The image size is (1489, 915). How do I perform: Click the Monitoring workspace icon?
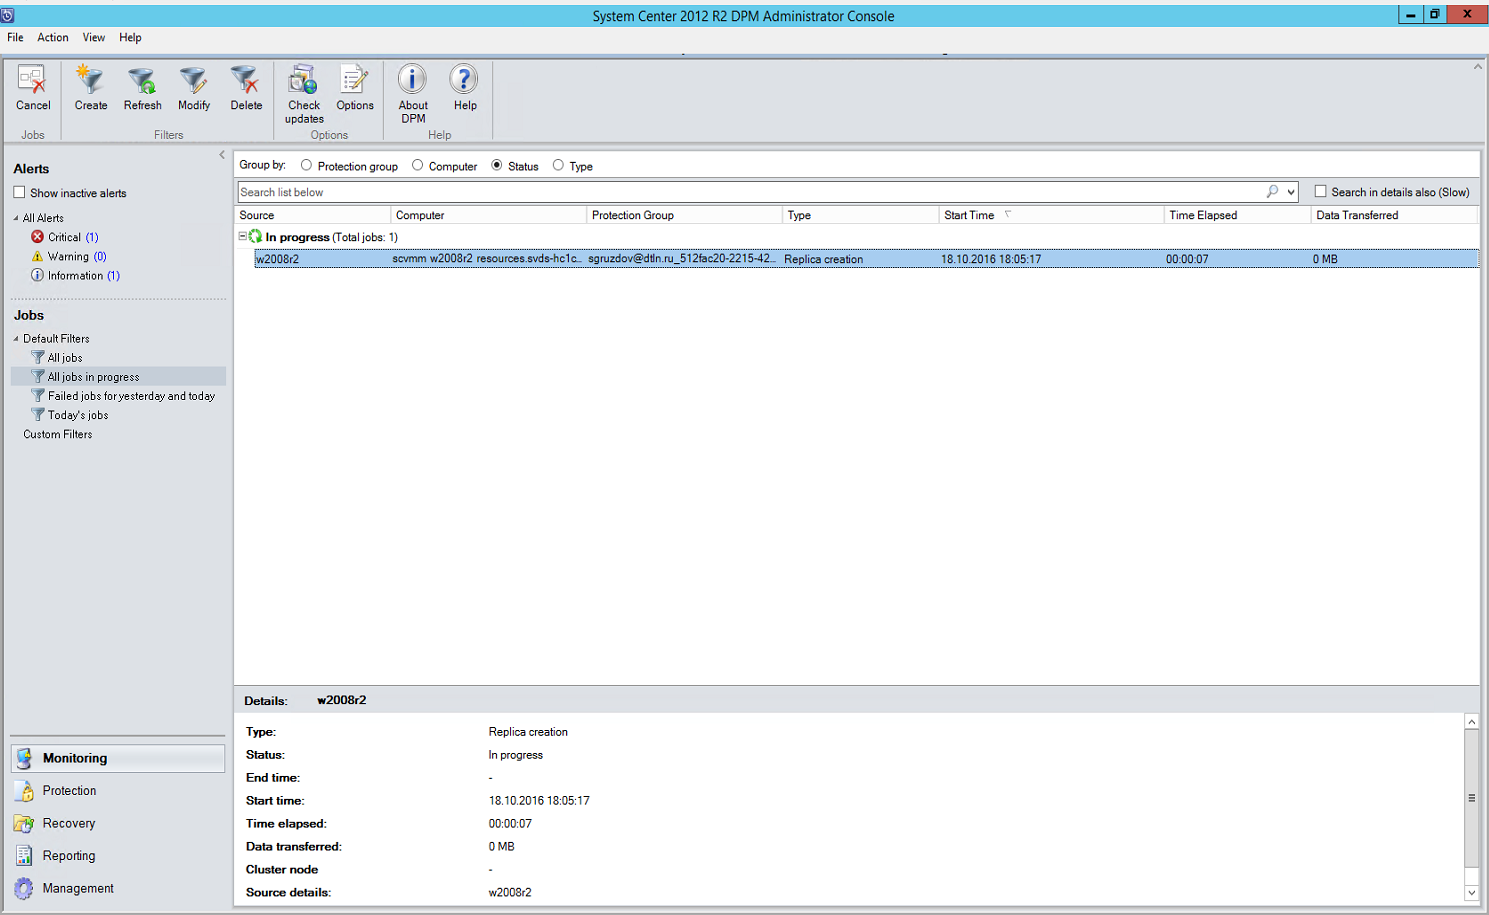click(x=24, y=758)
